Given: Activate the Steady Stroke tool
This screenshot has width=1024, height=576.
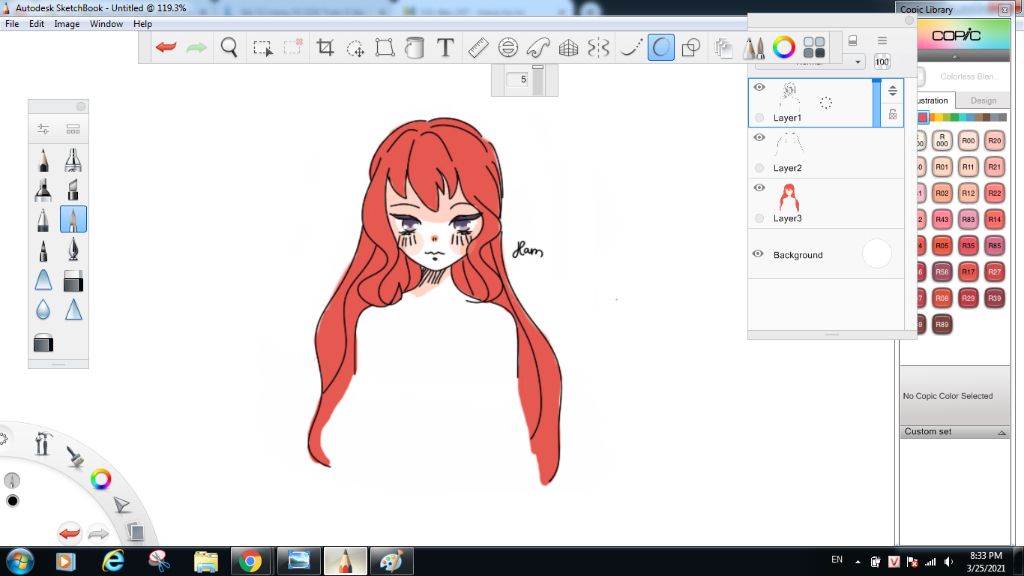Looking at the screenshot, I should (630, 47).
